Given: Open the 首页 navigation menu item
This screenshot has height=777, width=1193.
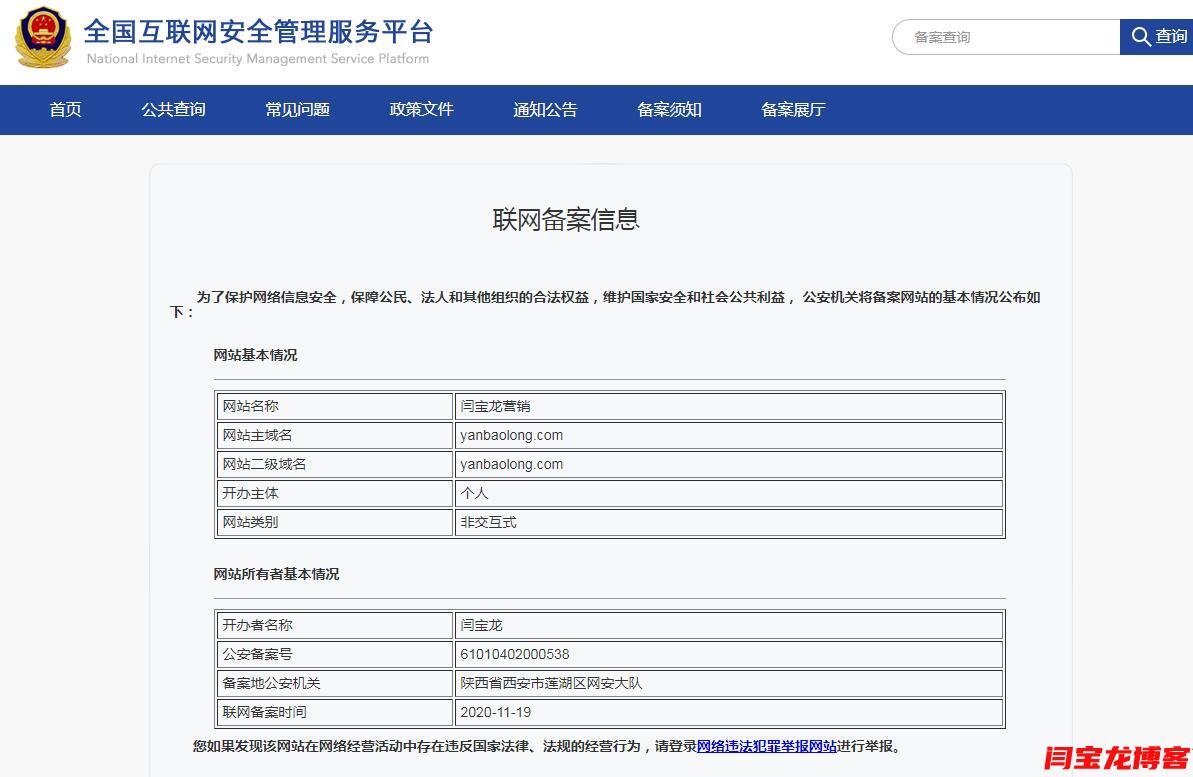Looking at the screenshot, I should pos(65,110).
